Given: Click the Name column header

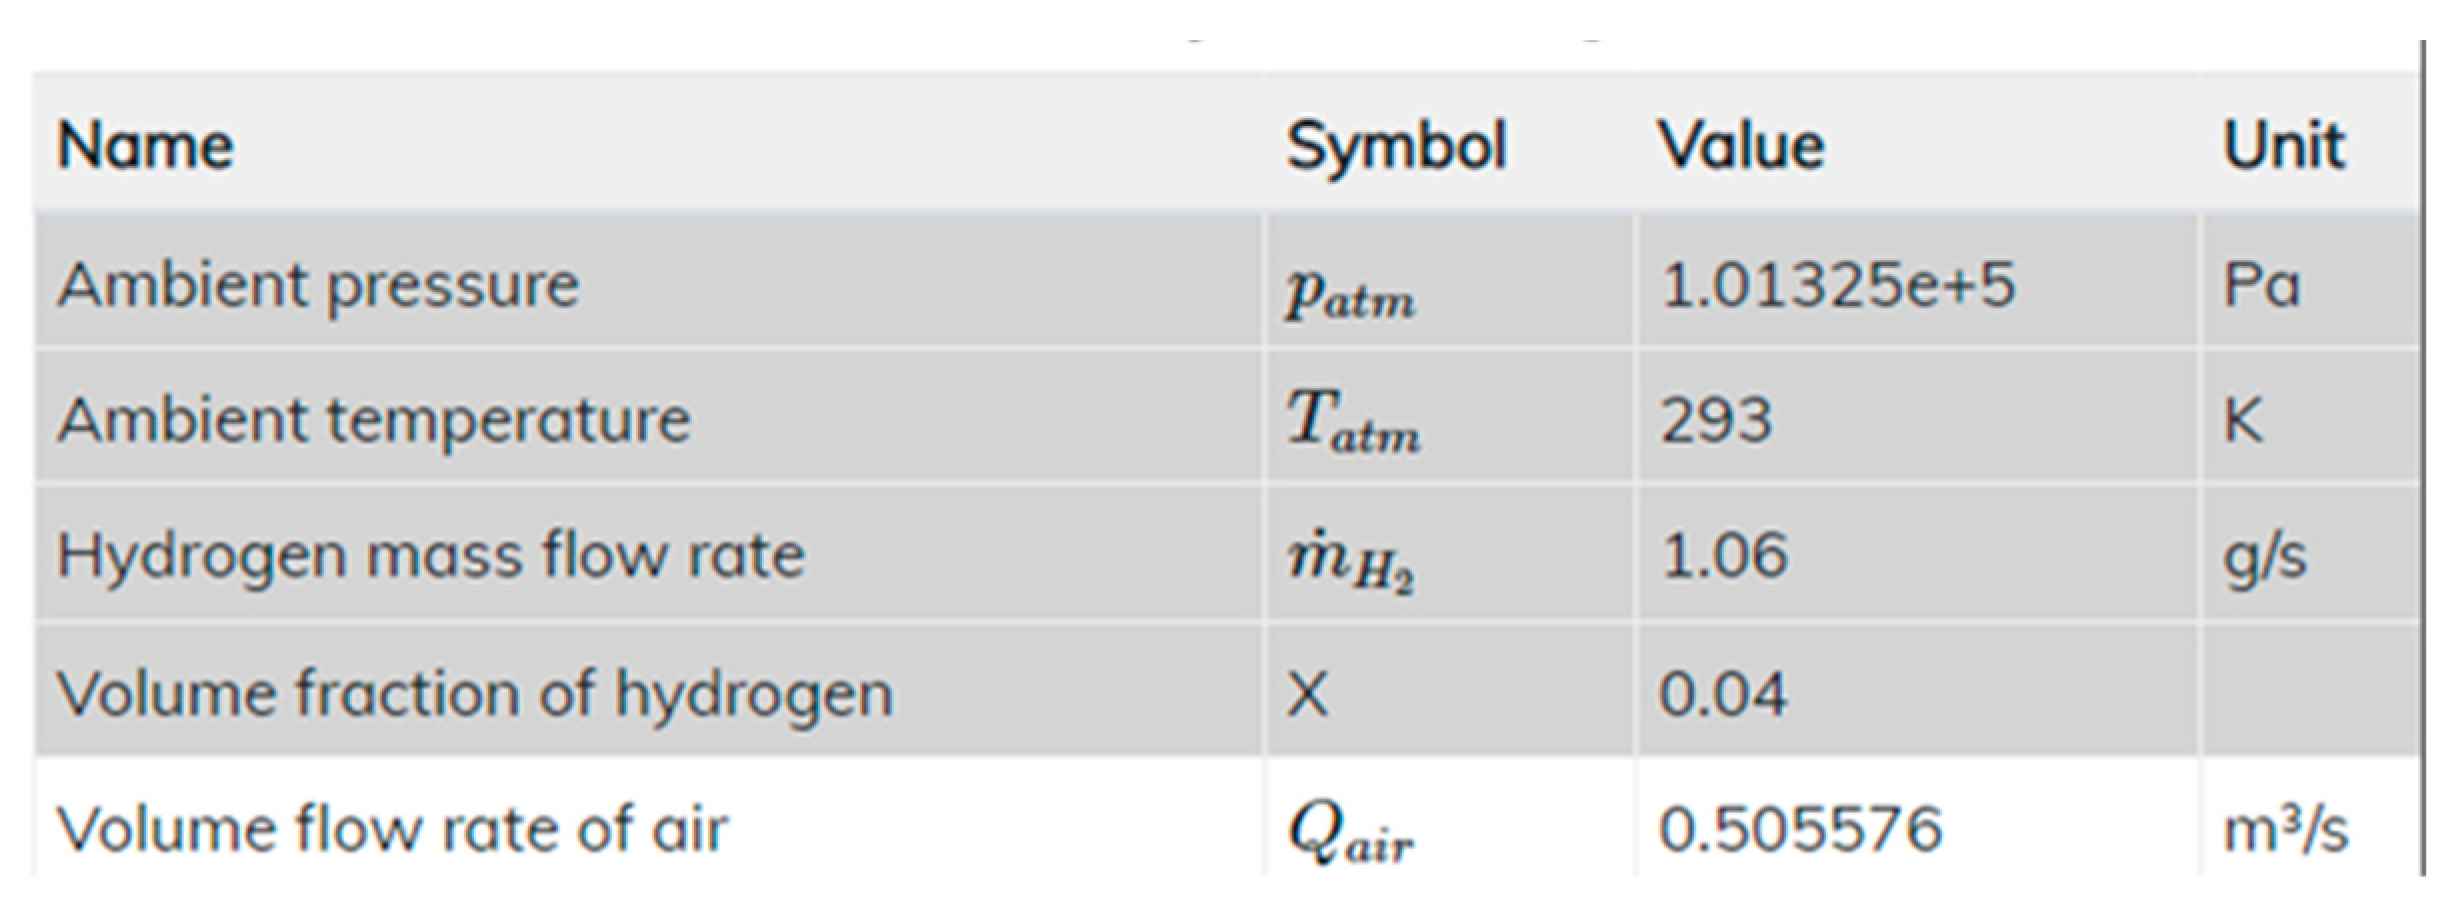Looking at the screenshot, I should (x=146, y=146).
